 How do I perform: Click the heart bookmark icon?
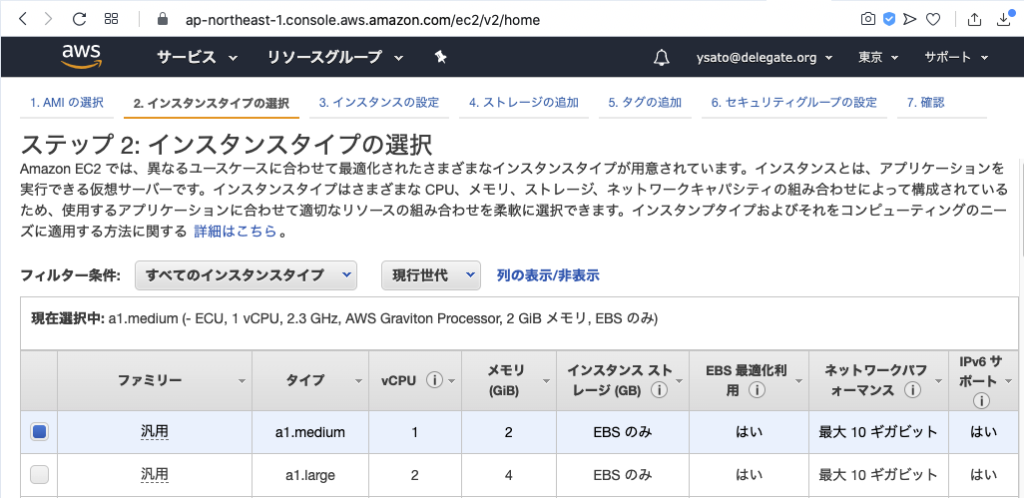click(x=933, y=19)
